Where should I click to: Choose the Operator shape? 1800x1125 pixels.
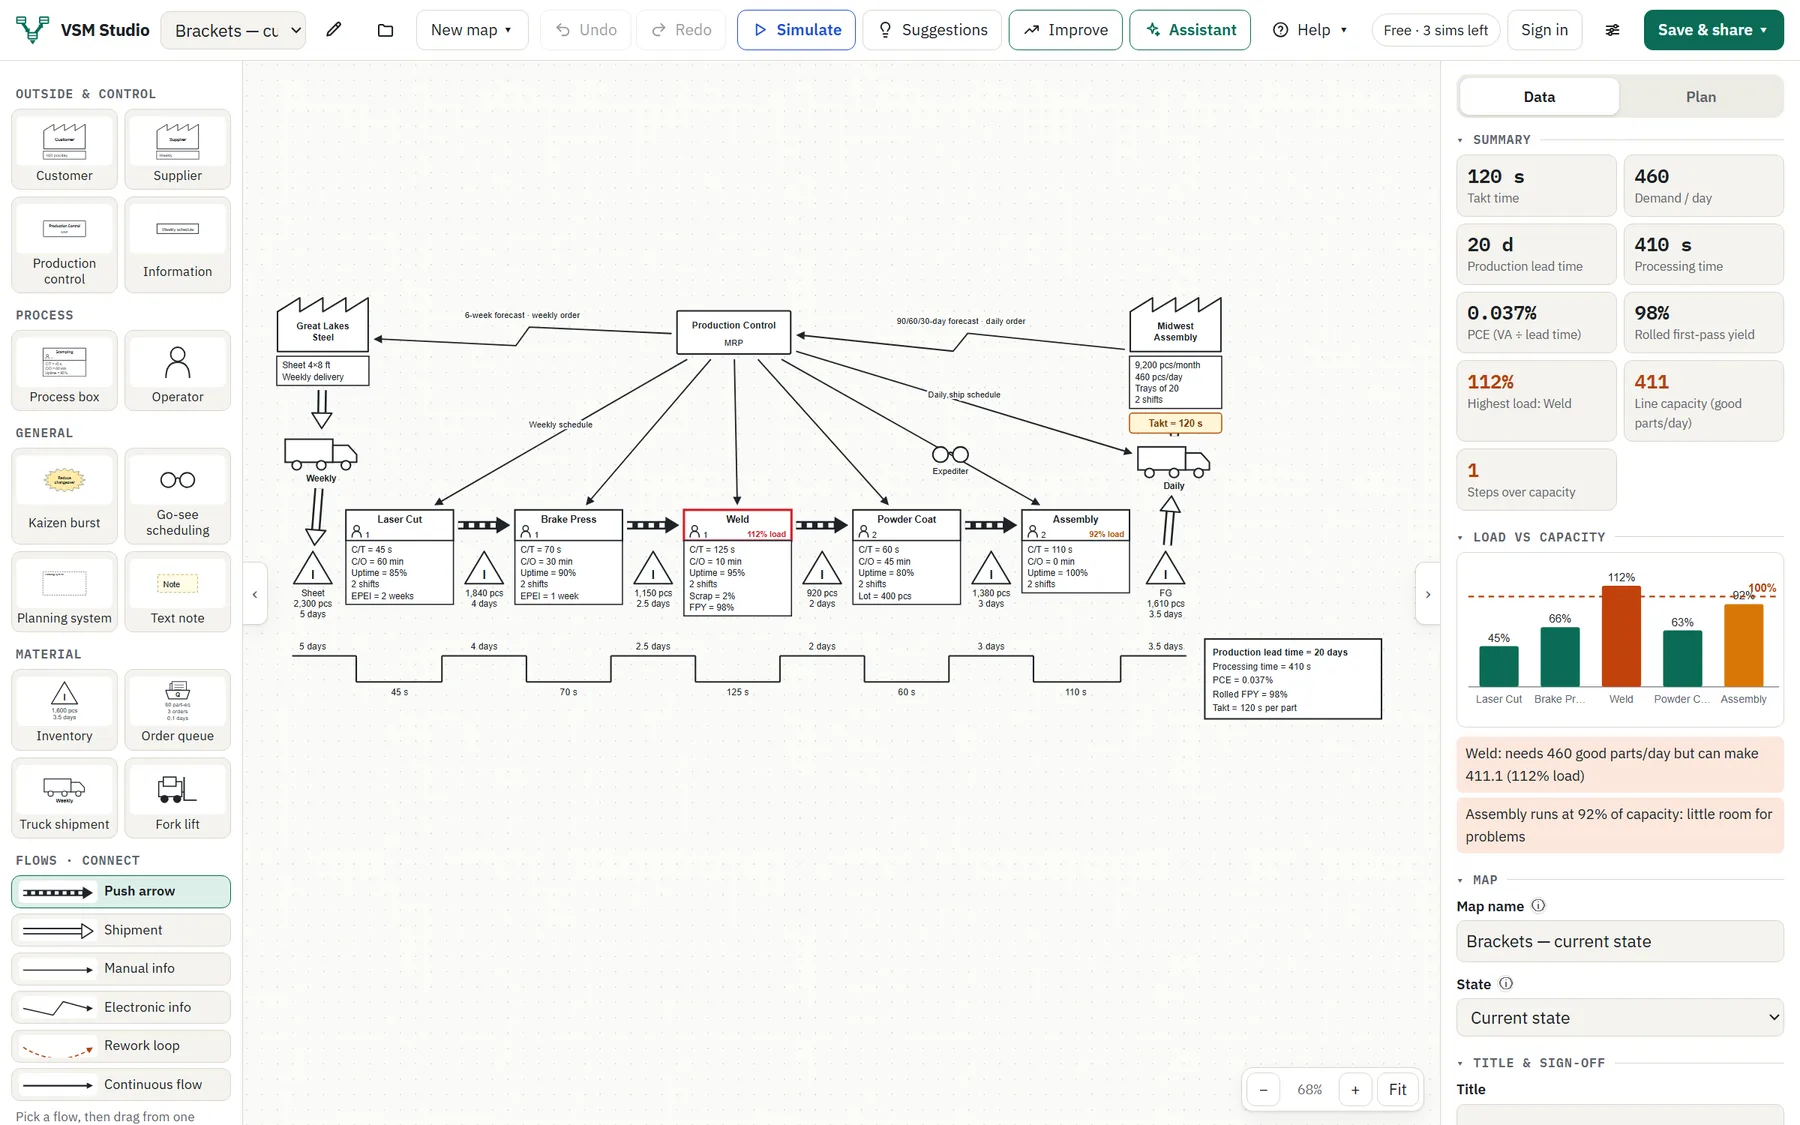click(x=177, y=370)
